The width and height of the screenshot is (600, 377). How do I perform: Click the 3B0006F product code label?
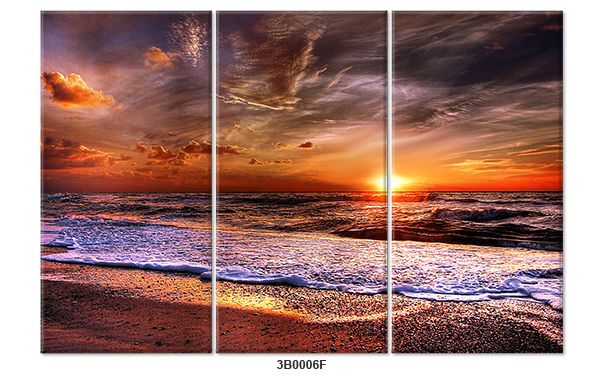[301, 365]
